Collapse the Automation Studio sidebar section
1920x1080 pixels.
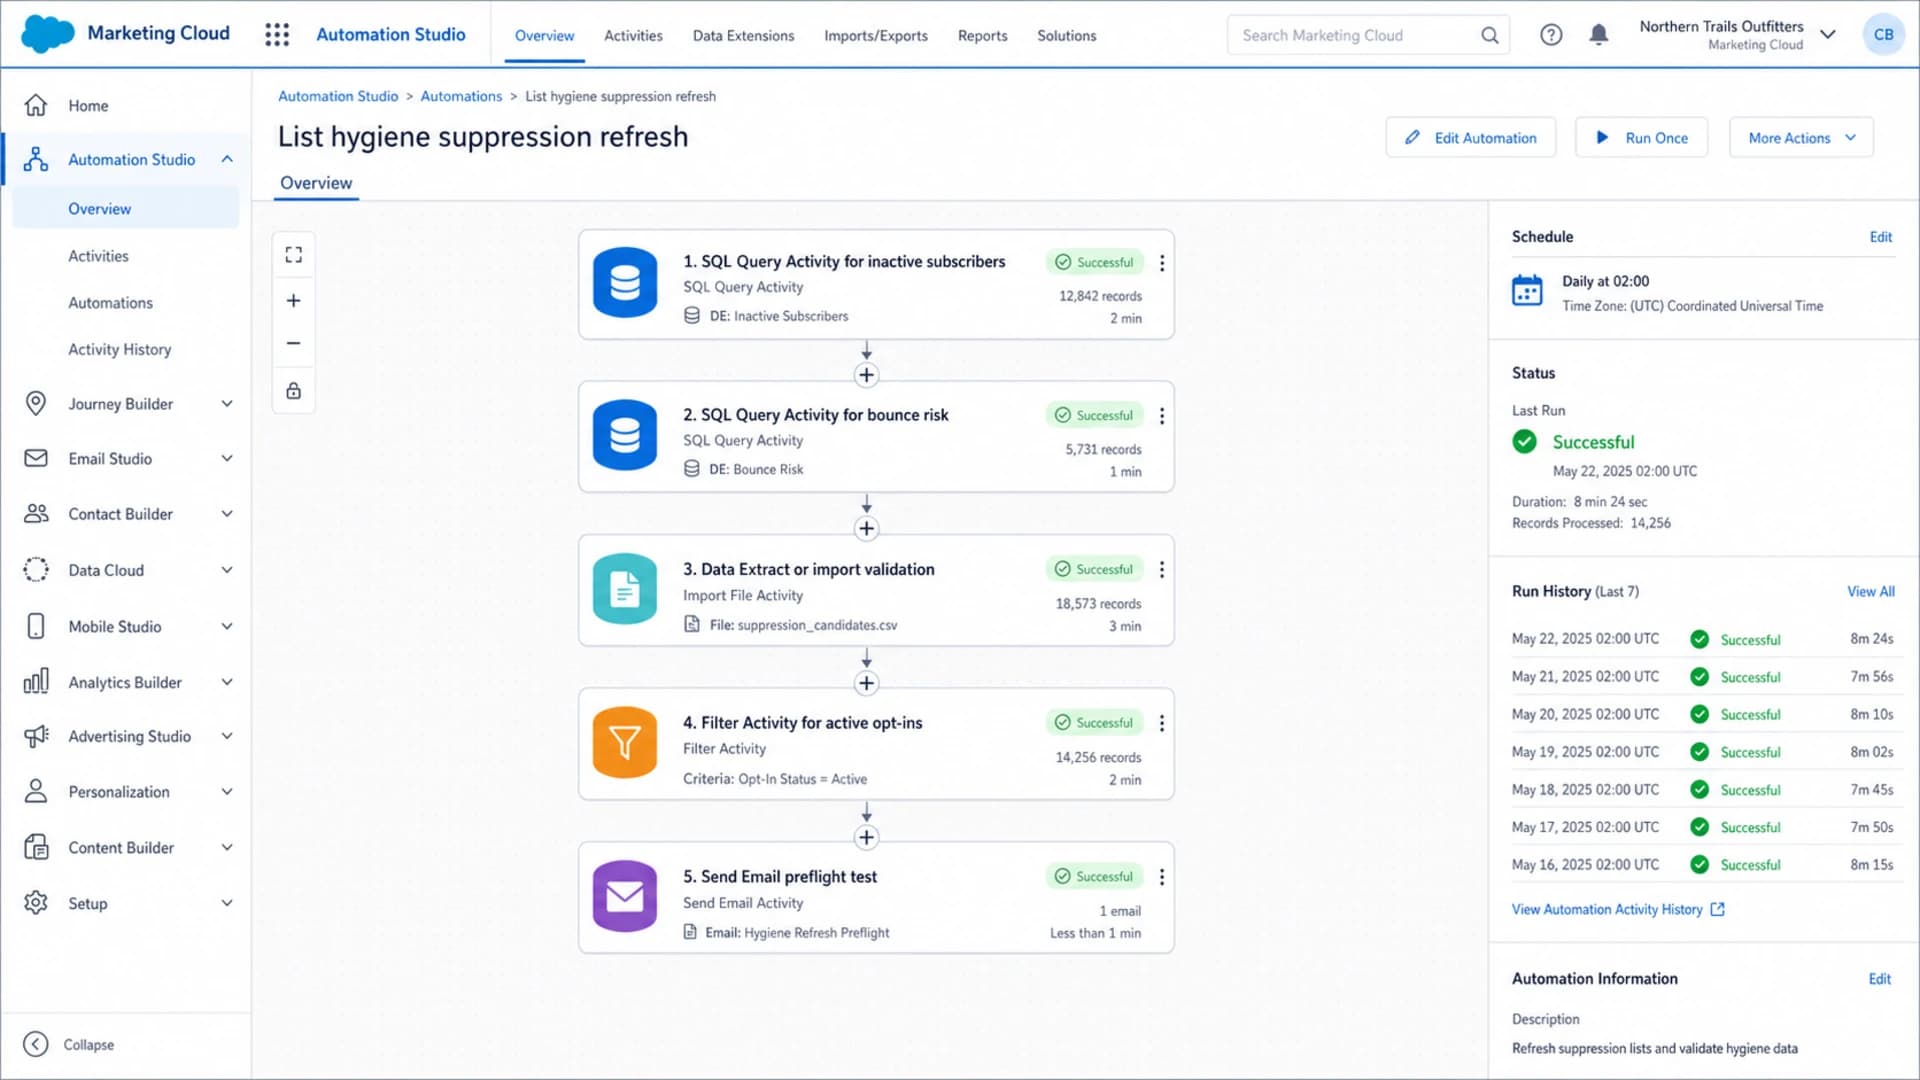(x=227, y=159)
